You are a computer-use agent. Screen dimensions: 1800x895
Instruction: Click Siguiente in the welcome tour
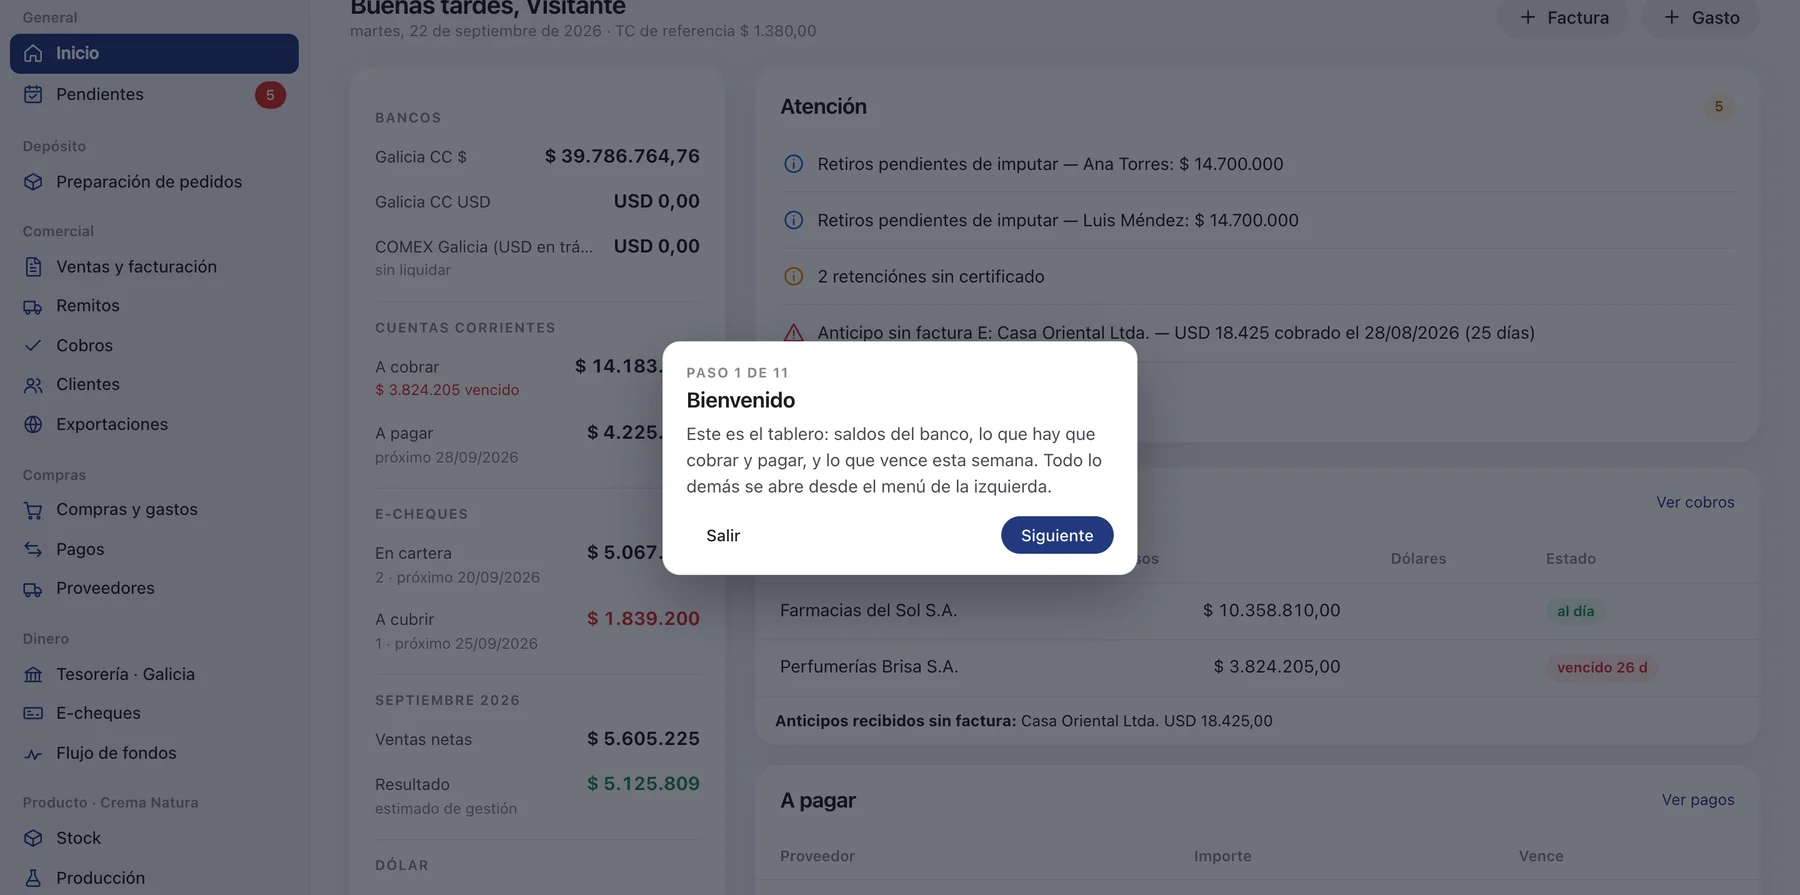pyautogui.click(x=1057, y=535)
